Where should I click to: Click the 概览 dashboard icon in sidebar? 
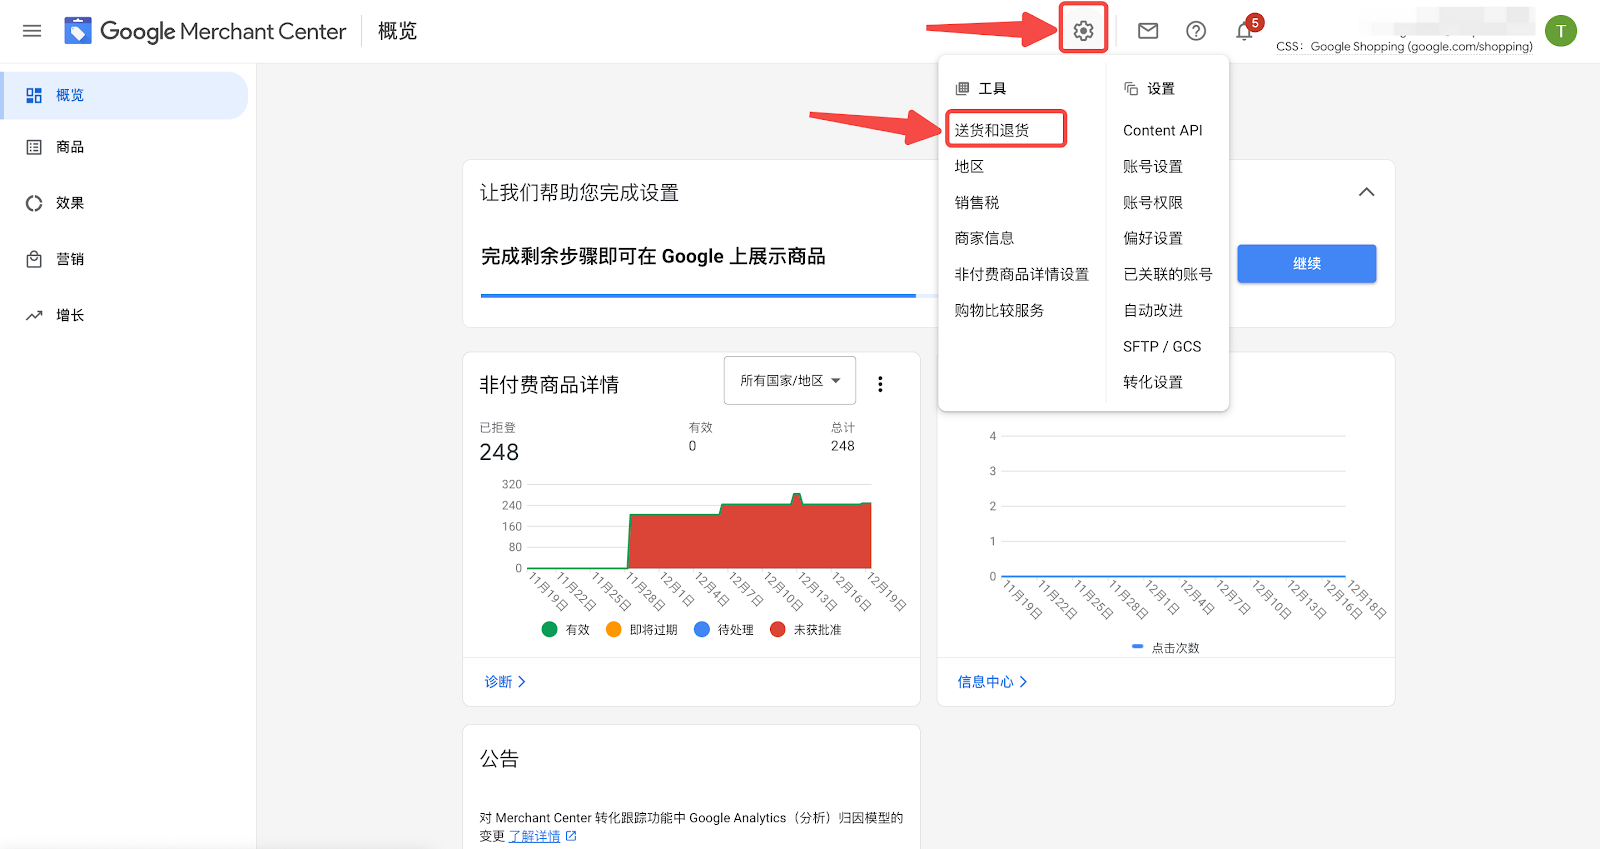(34, 95)
